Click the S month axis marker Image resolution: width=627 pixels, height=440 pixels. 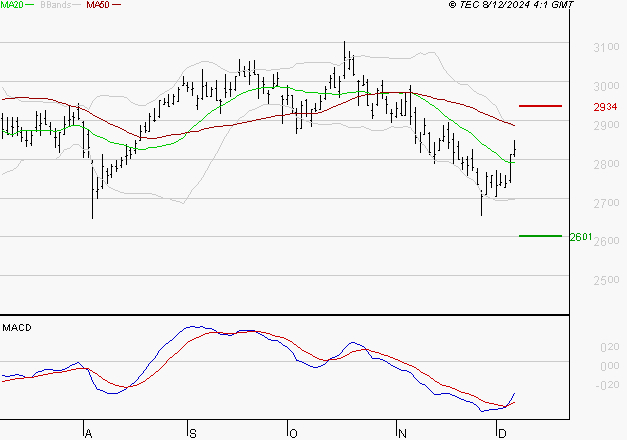(193, 434)
